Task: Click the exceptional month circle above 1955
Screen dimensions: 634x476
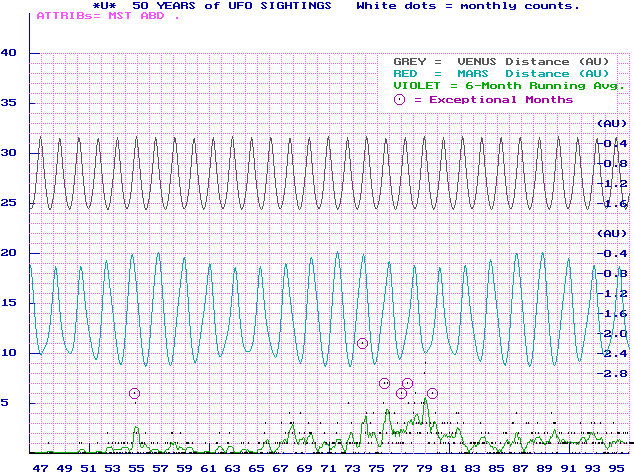Action: pyautogui.click(x=135, y=393)
